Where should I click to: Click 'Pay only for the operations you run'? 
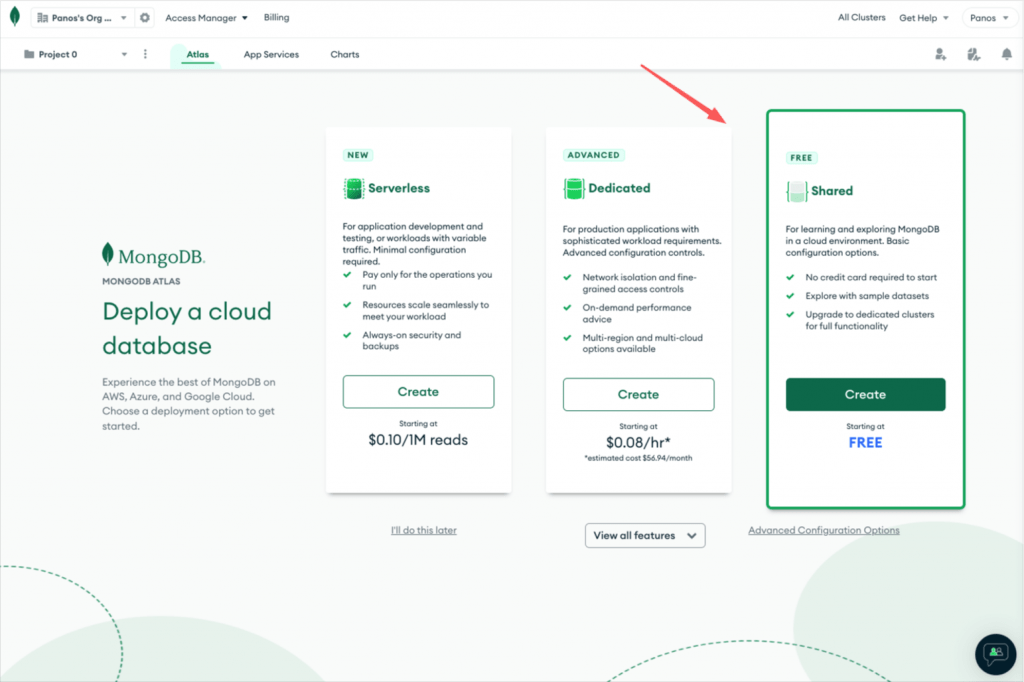coord(427,280)
